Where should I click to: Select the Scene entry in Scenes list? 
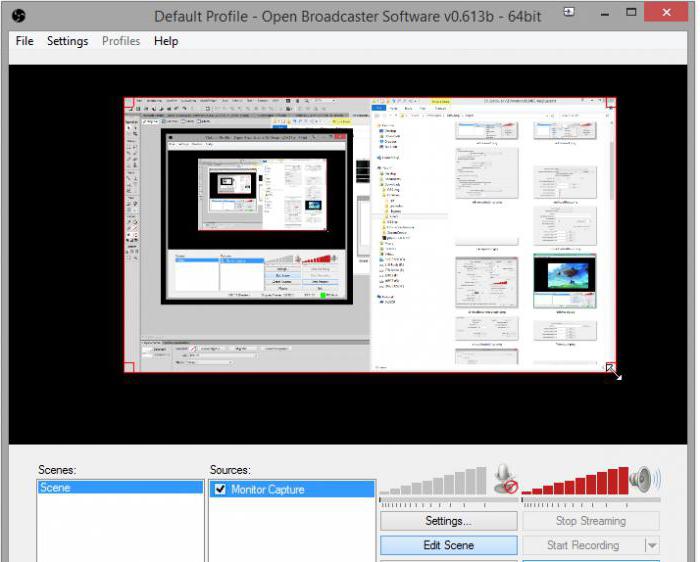click(x=120, y=487)
